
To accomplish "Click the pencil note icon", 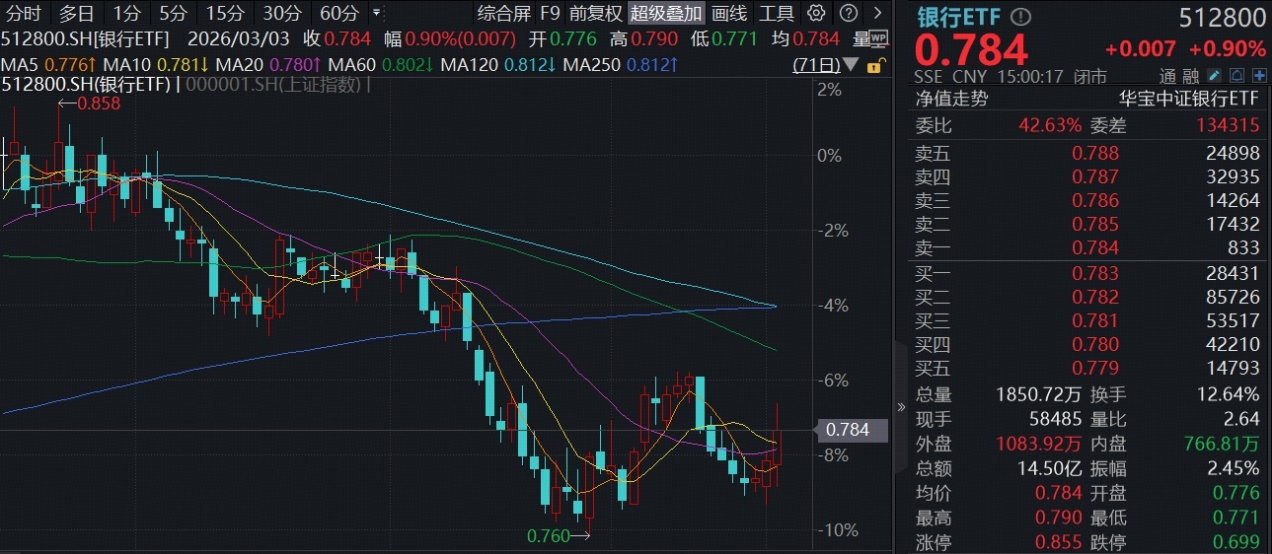I will coord(1214,76).
